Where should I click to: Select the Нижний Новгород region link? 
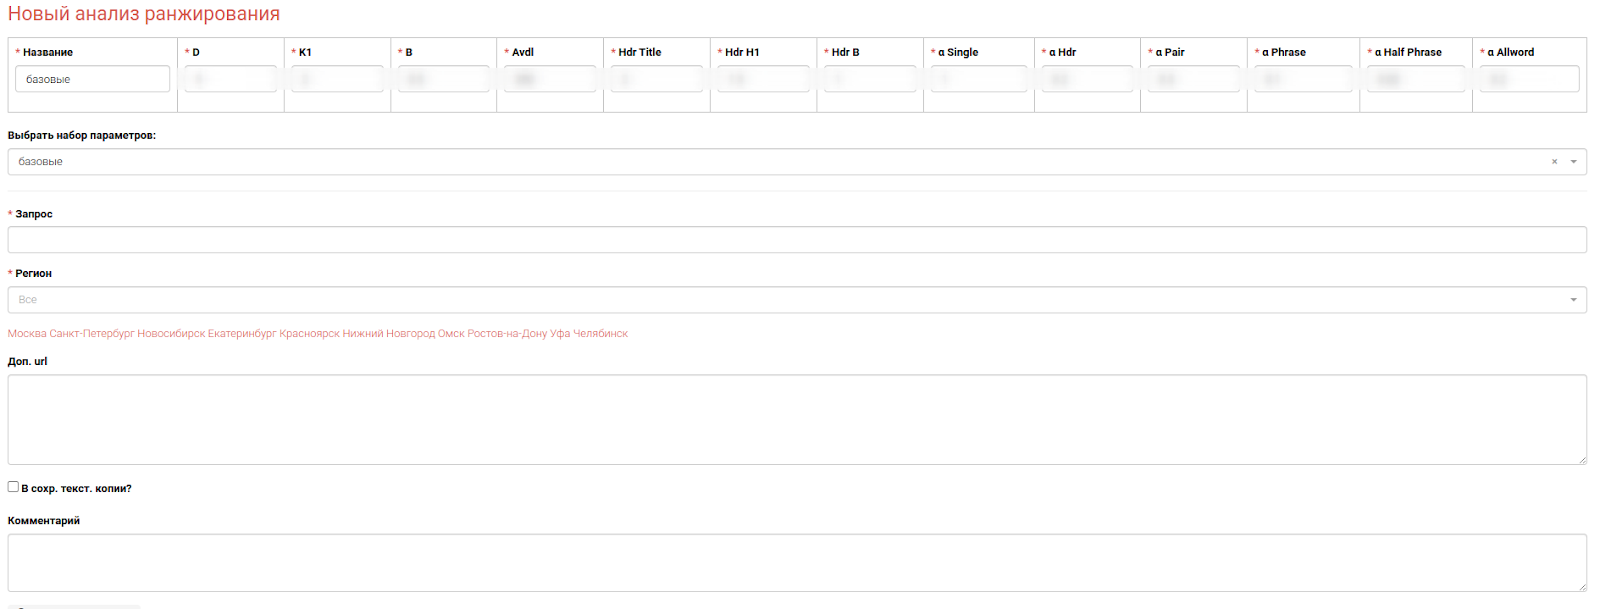pyautogui.click(x=389, y=334)
